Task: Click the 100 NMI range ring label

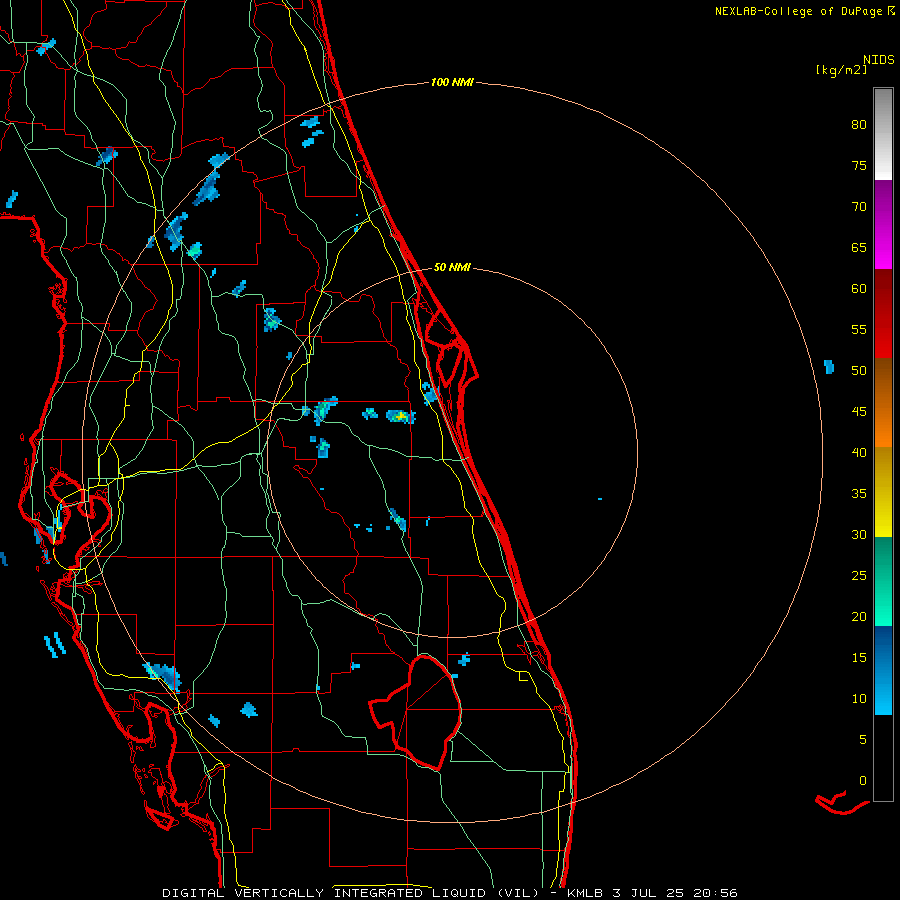Action: [x=452, y=82]
